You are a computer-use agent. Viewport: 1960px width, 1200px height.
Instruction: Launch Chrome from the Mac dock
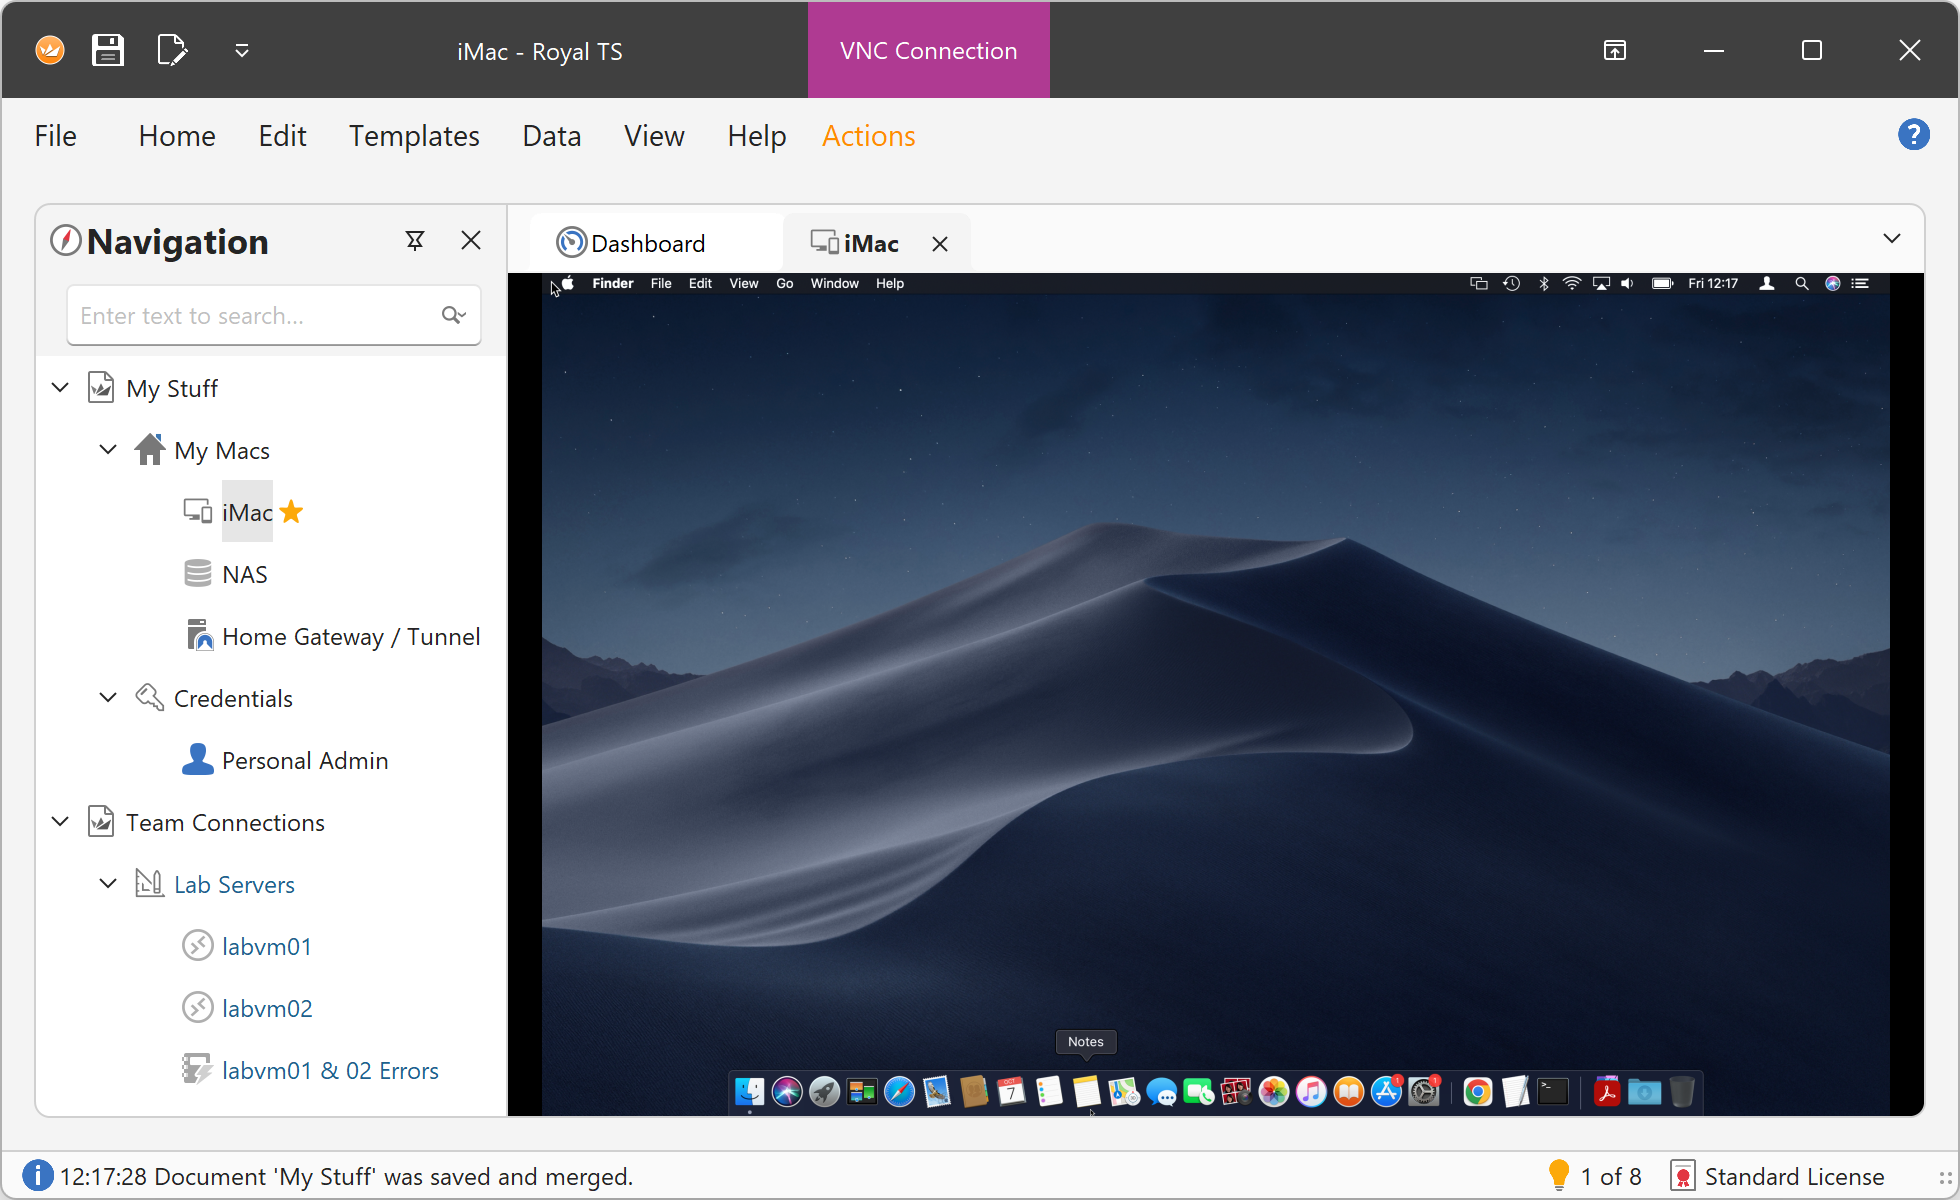point(1477,1092)
